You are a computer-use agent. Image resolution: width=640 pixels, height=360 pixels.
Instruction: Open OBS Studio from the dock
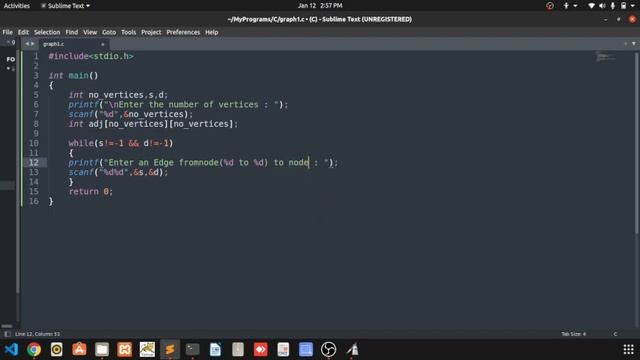coord(328,349)
